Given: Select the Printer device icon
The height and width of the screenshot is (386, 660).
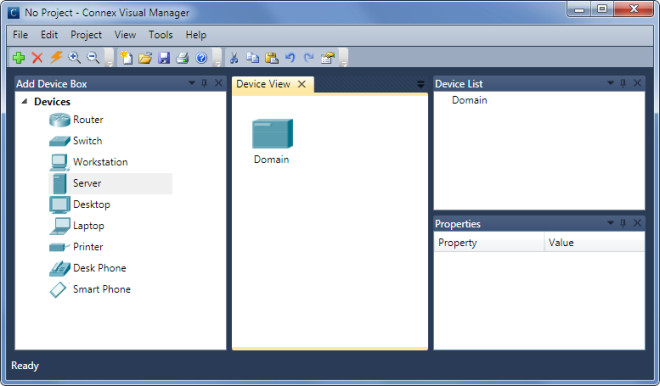Looking at the screenshot, I should coord(59,247).
